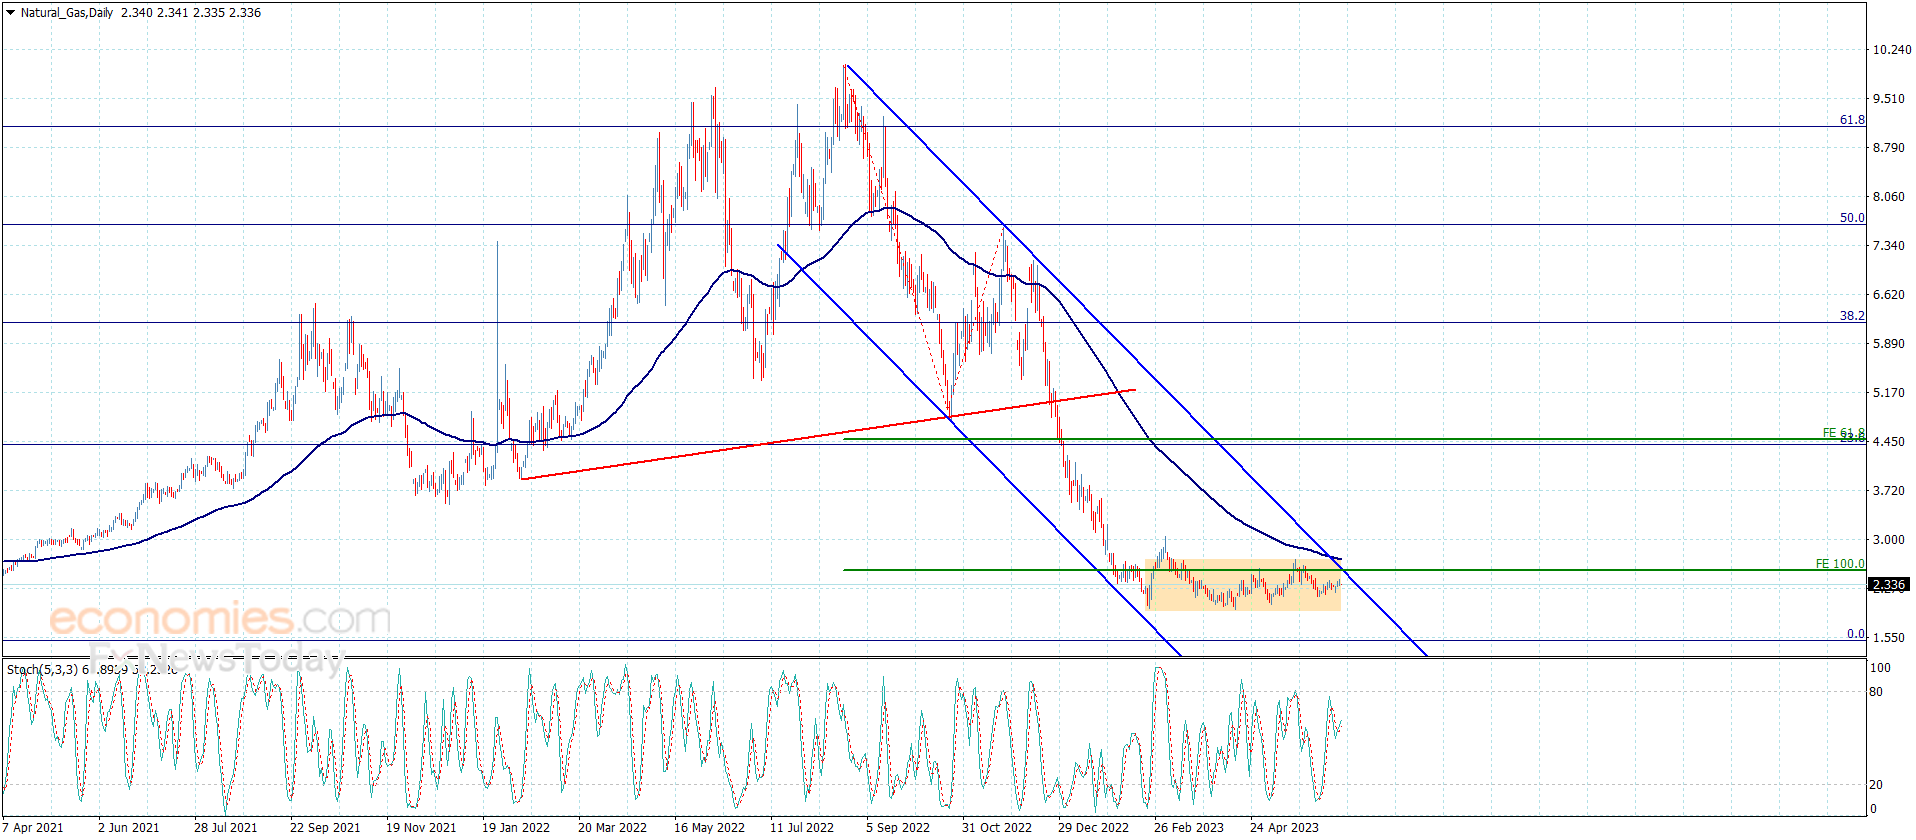Select the green FE 61.8 expansion label
Viewport: 1916px width, 840px height.
coord(1843,432)
